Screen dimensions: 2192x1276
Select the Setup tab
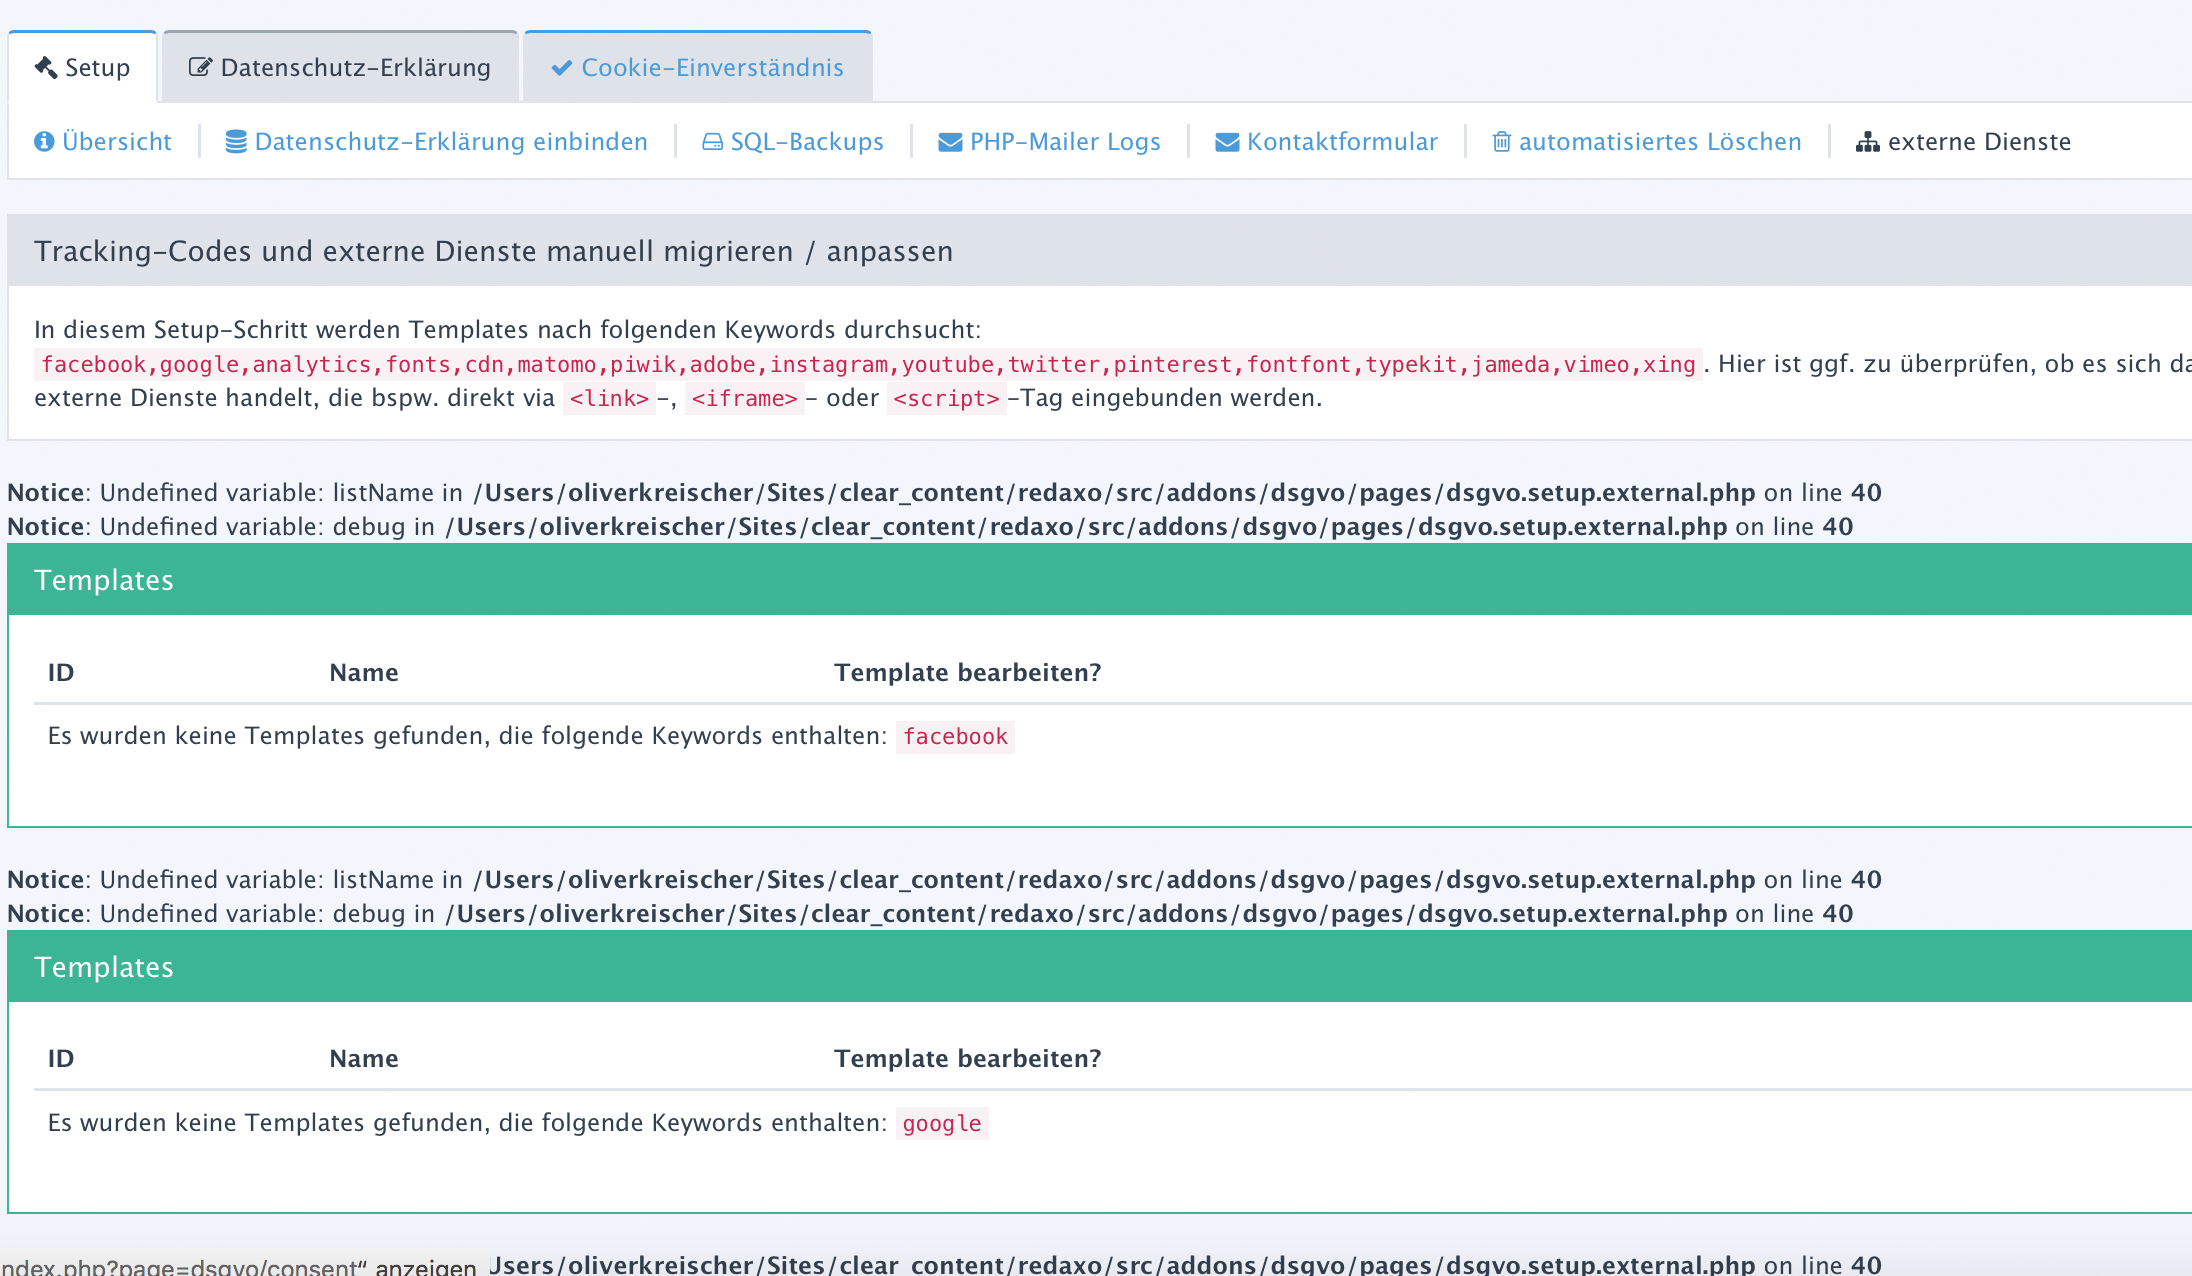[x=97, y=67]
